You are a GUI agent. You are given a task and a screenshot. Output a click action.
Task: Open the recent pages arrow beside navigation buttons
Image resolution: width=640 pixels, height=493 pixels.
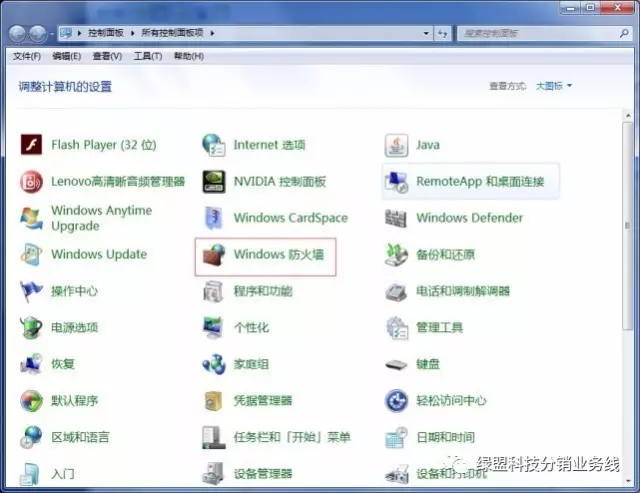[52, 33]
